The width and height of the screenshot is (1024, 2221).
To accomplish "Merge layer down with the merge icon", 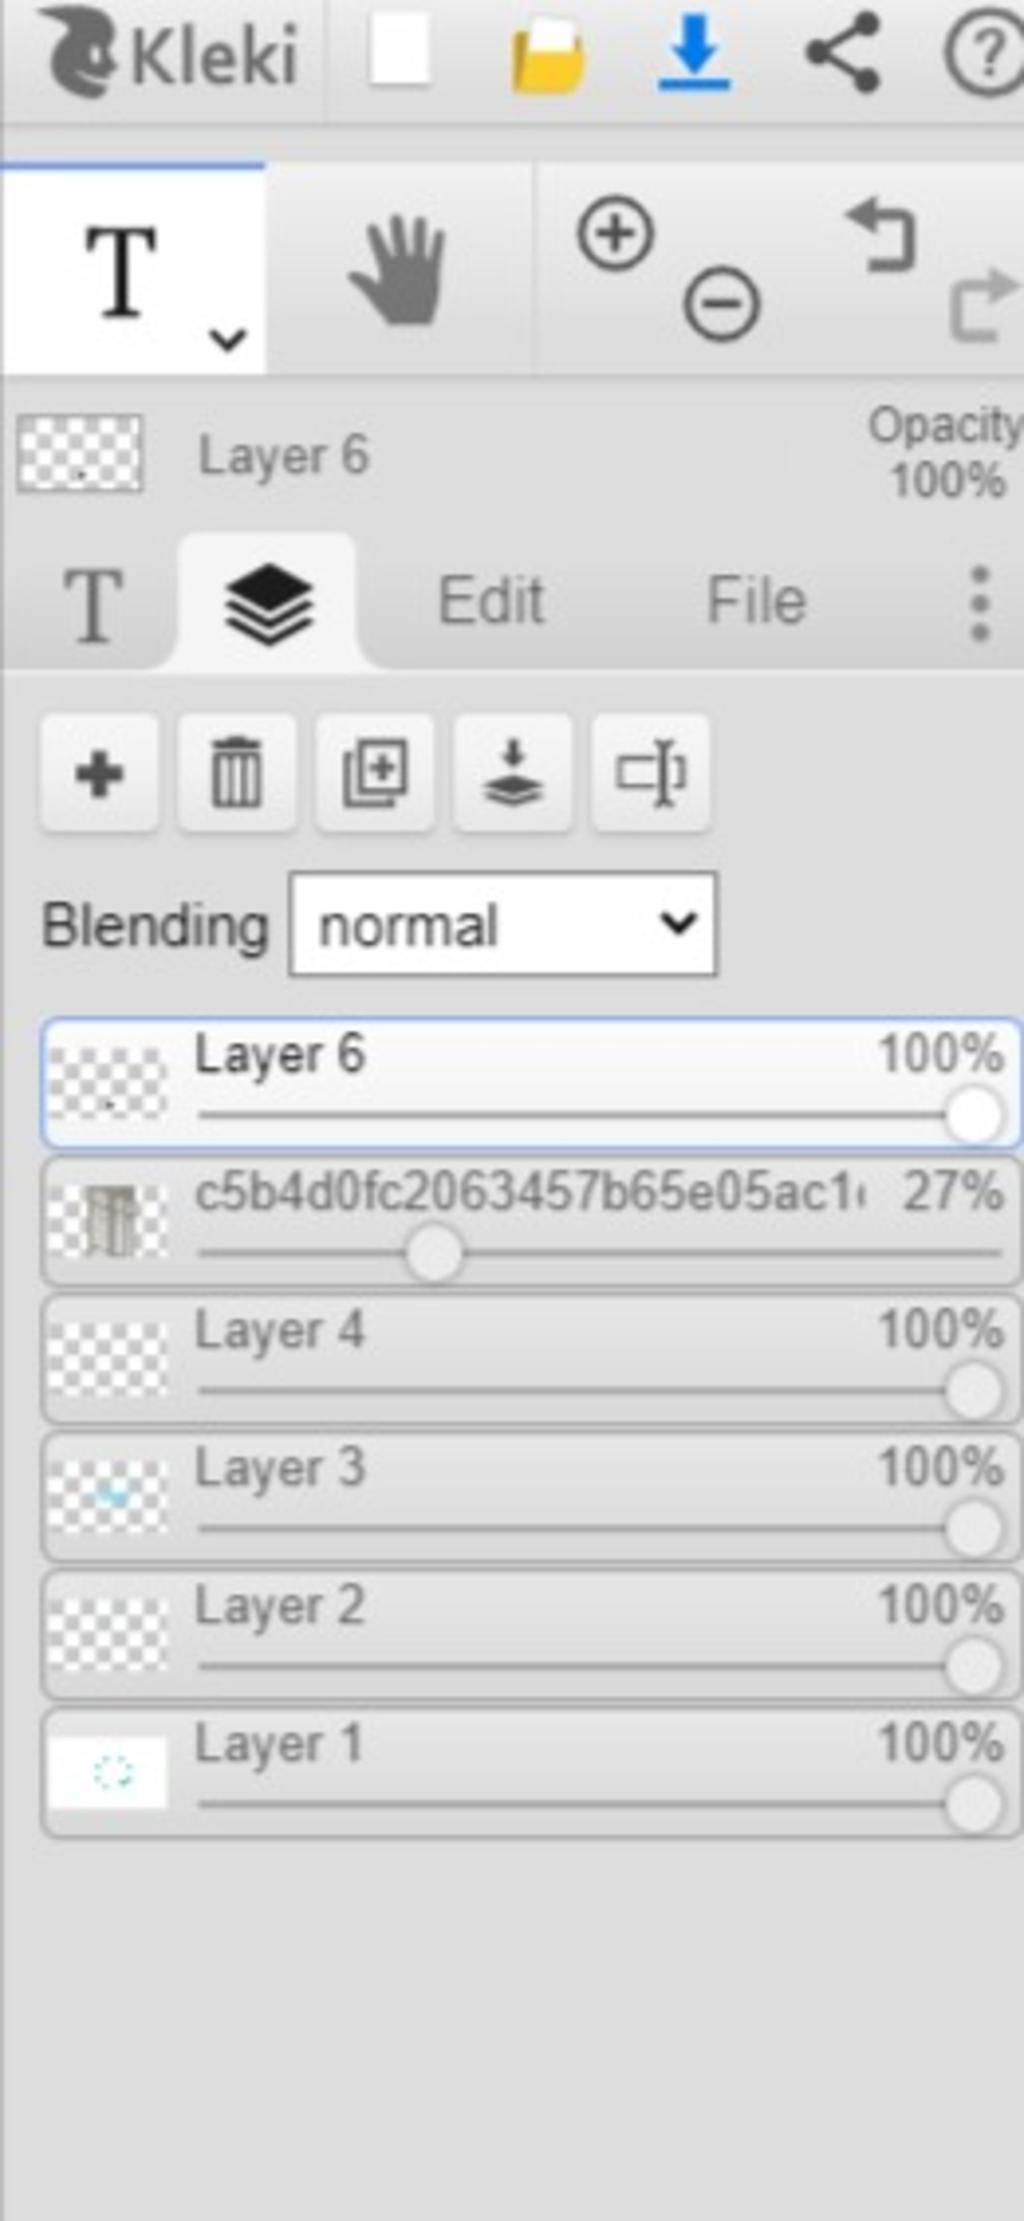I will point(513,774).
